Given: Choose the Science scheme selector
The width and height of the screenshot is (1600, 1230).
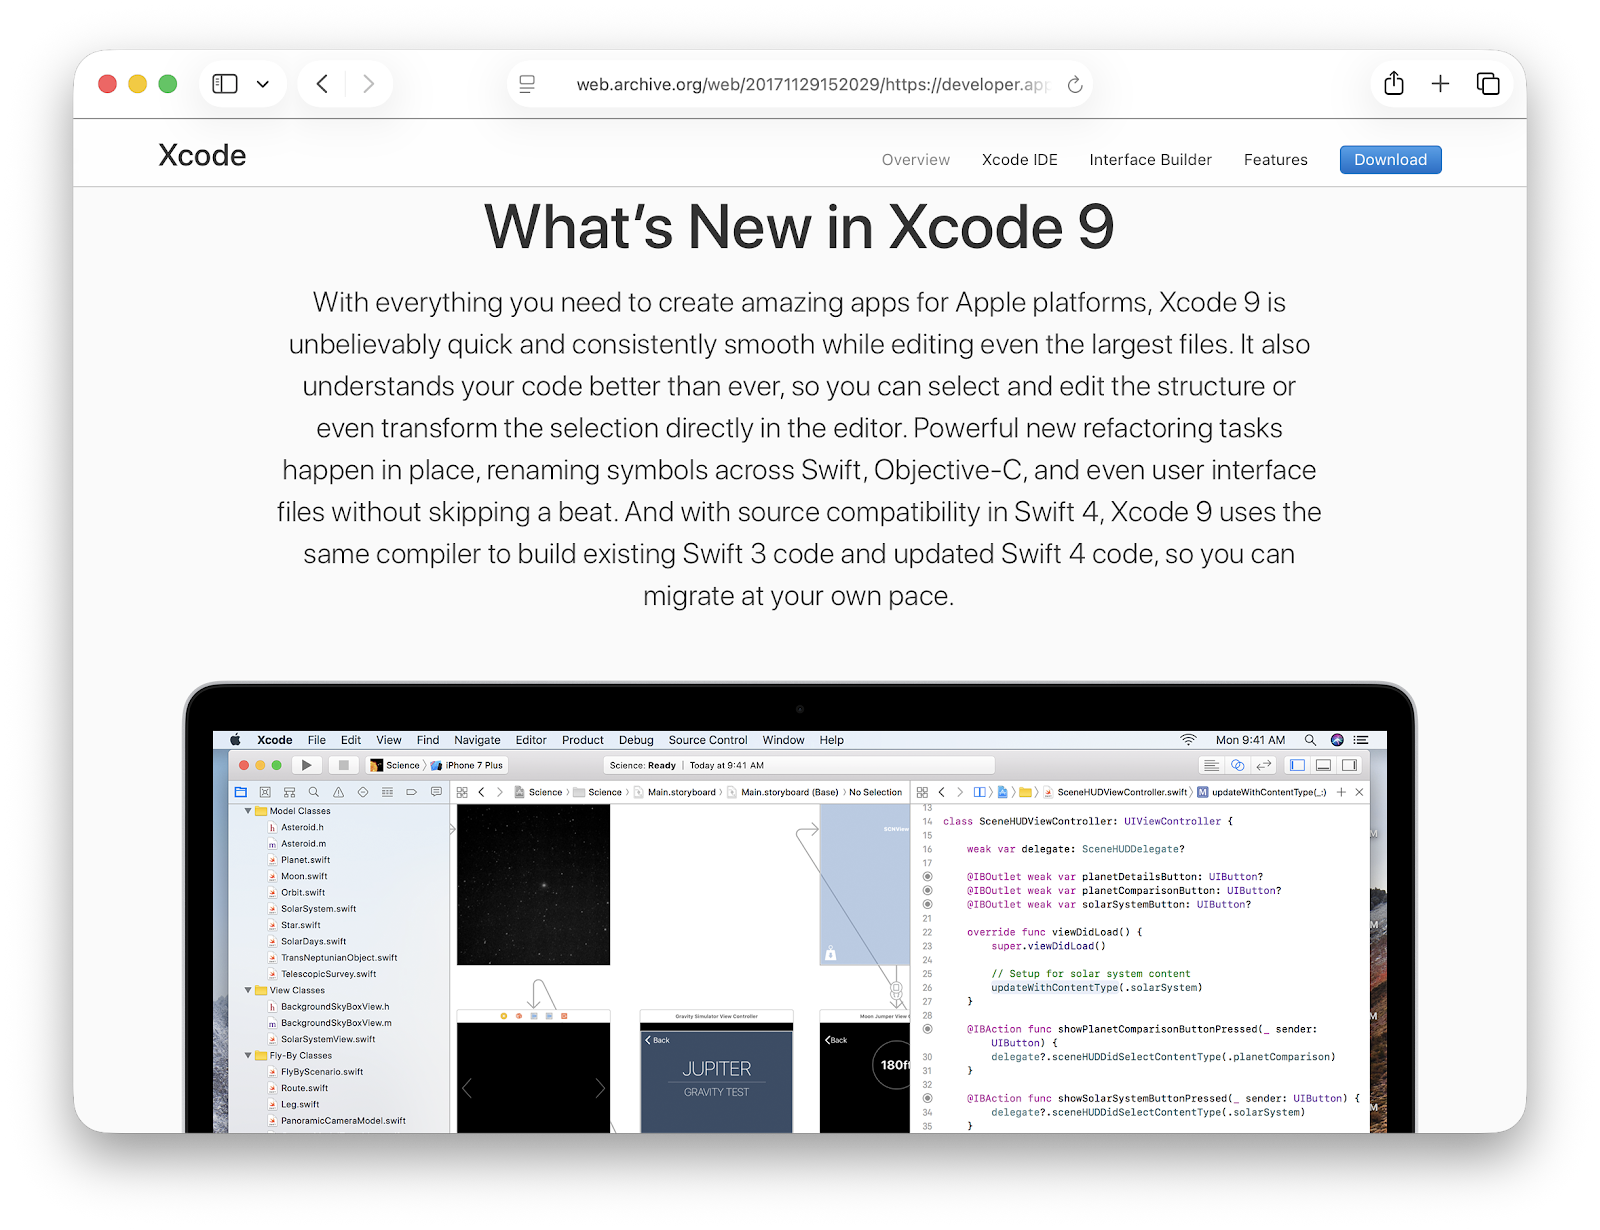Looking at the screenshot, I should click(x=396, y=765).
